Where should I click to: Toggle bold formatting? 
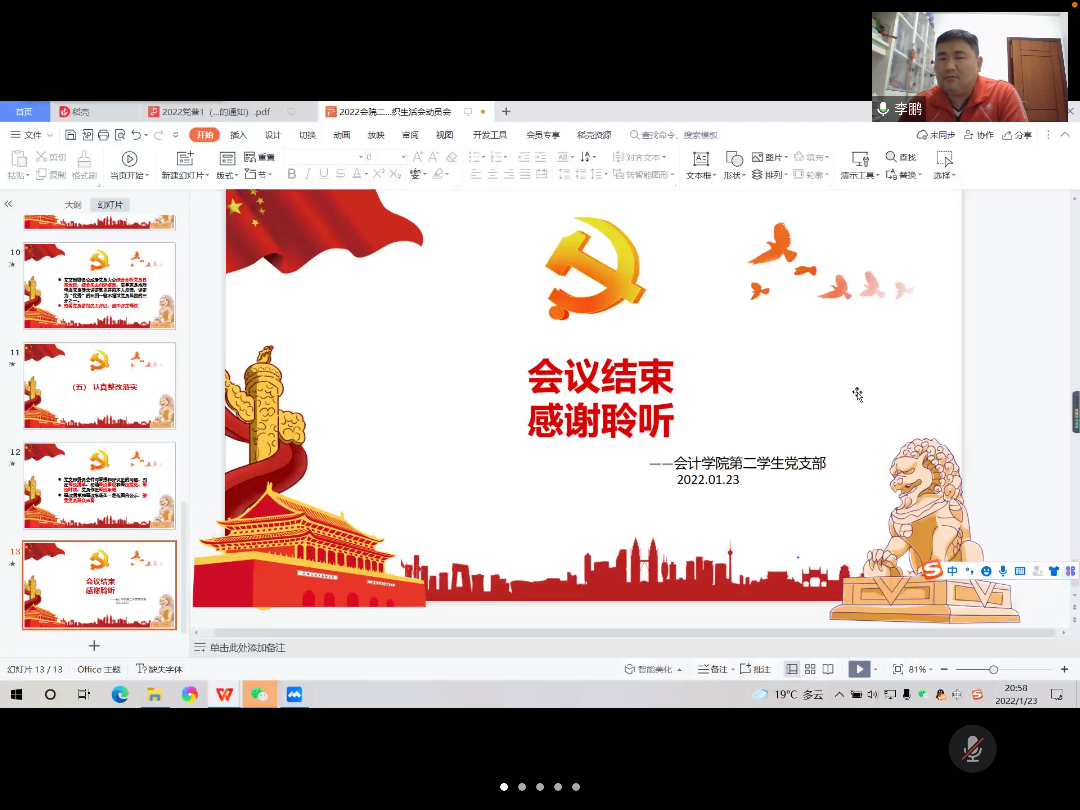(291, 174)
